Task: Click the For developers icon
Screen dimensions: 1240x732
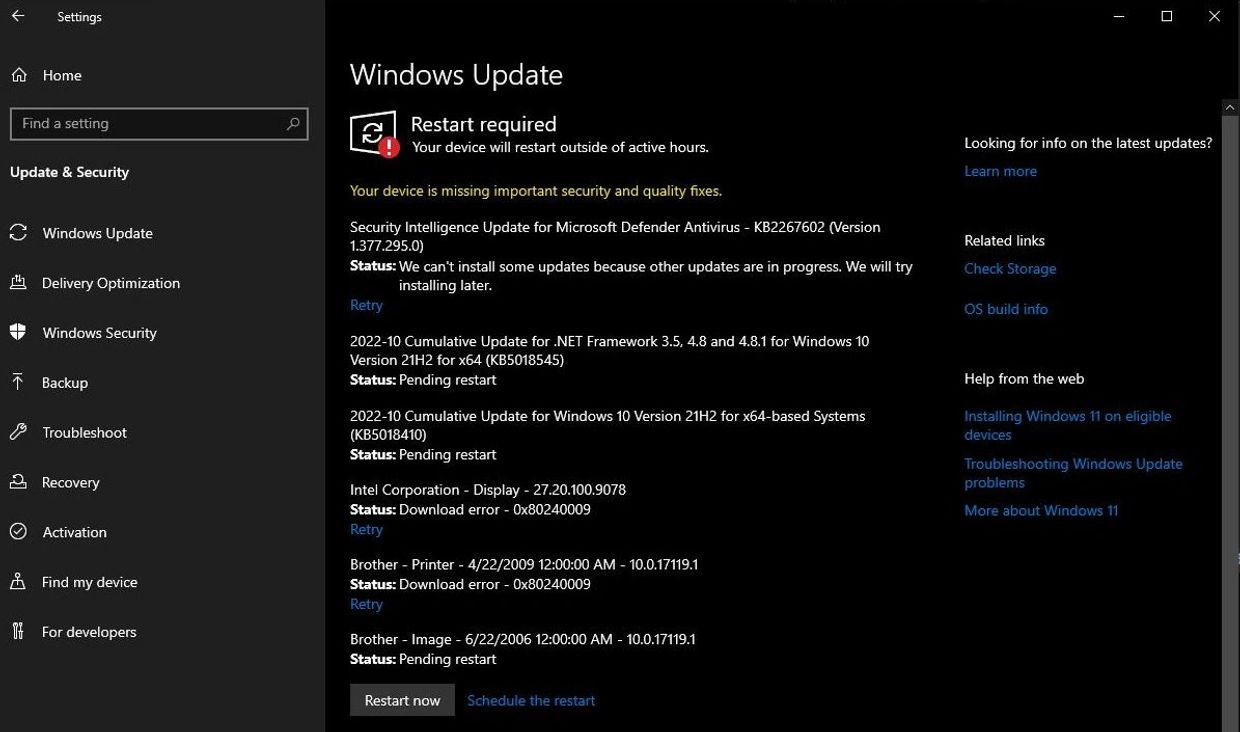Action: [18, 632]
